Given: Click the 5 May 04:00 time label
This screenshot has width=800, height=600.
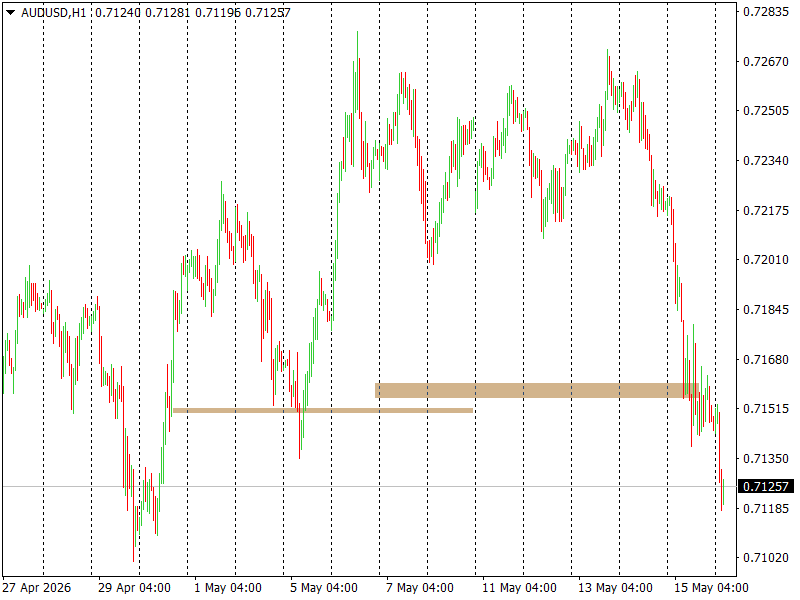Looking at the screenshot, I should tap(323, 588).
